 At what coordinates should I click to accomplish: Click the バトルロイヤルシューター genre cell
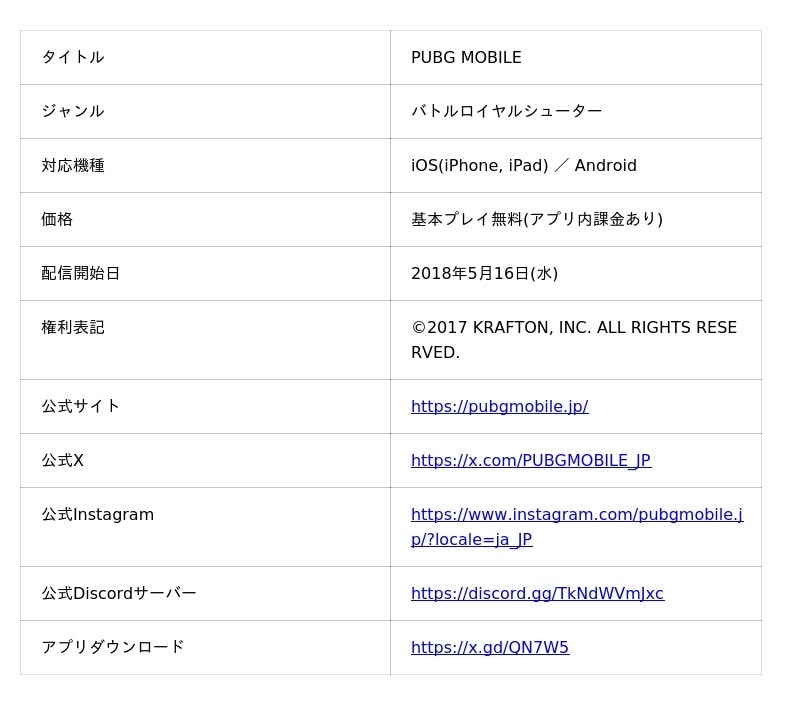coord(506,111)
